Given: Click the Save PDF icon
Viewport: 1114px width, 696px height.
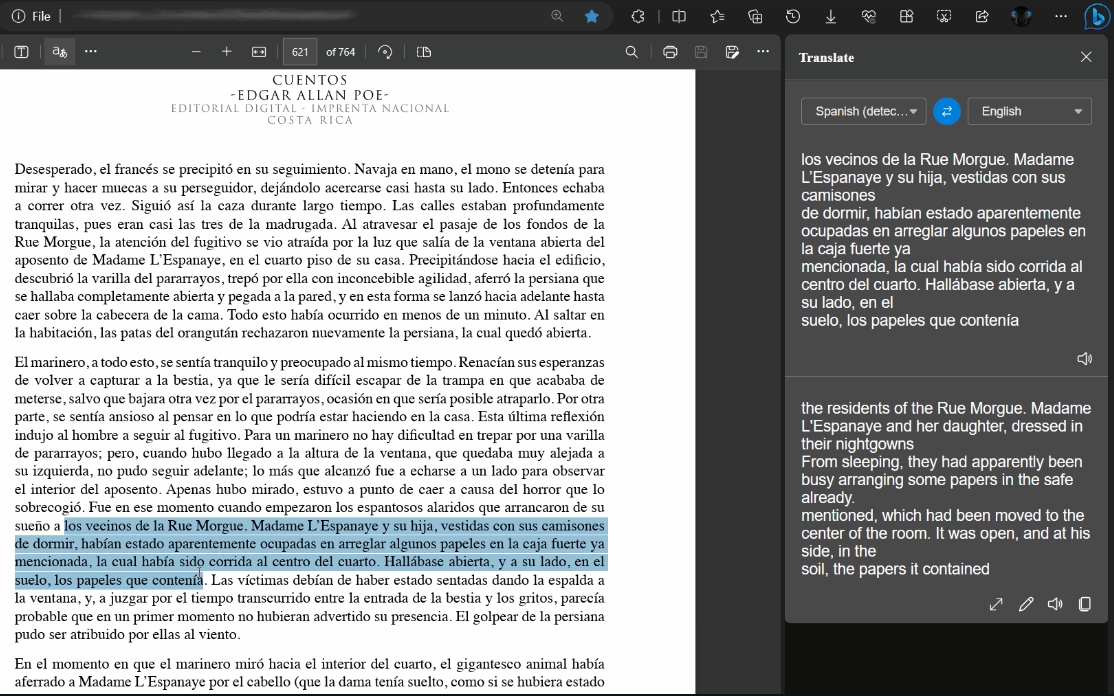Looking at the screenshot, I should [701, 52].
